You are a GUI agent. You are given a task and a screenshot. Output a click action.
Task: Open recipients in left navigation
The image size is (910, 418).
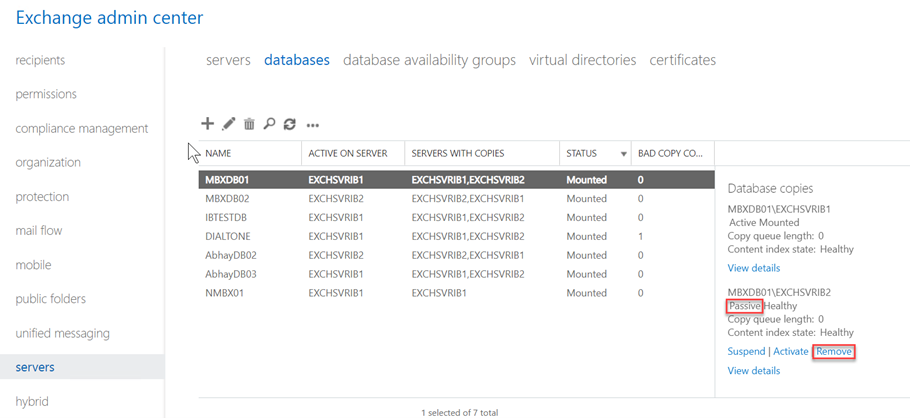(40, 60)
